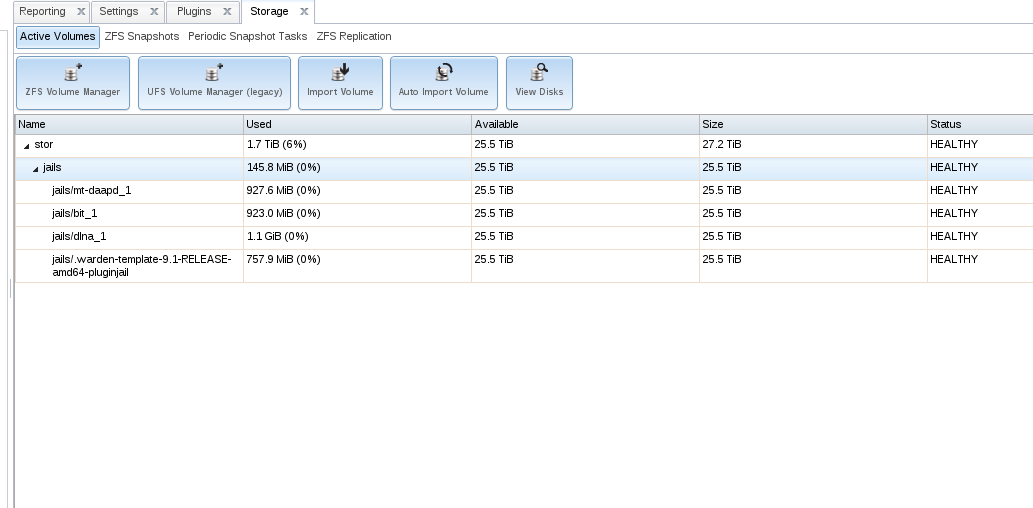Viewport: 1033px width, 508px height.
Task: Open the ZFS Volume Manager
Action: point(73,82)
